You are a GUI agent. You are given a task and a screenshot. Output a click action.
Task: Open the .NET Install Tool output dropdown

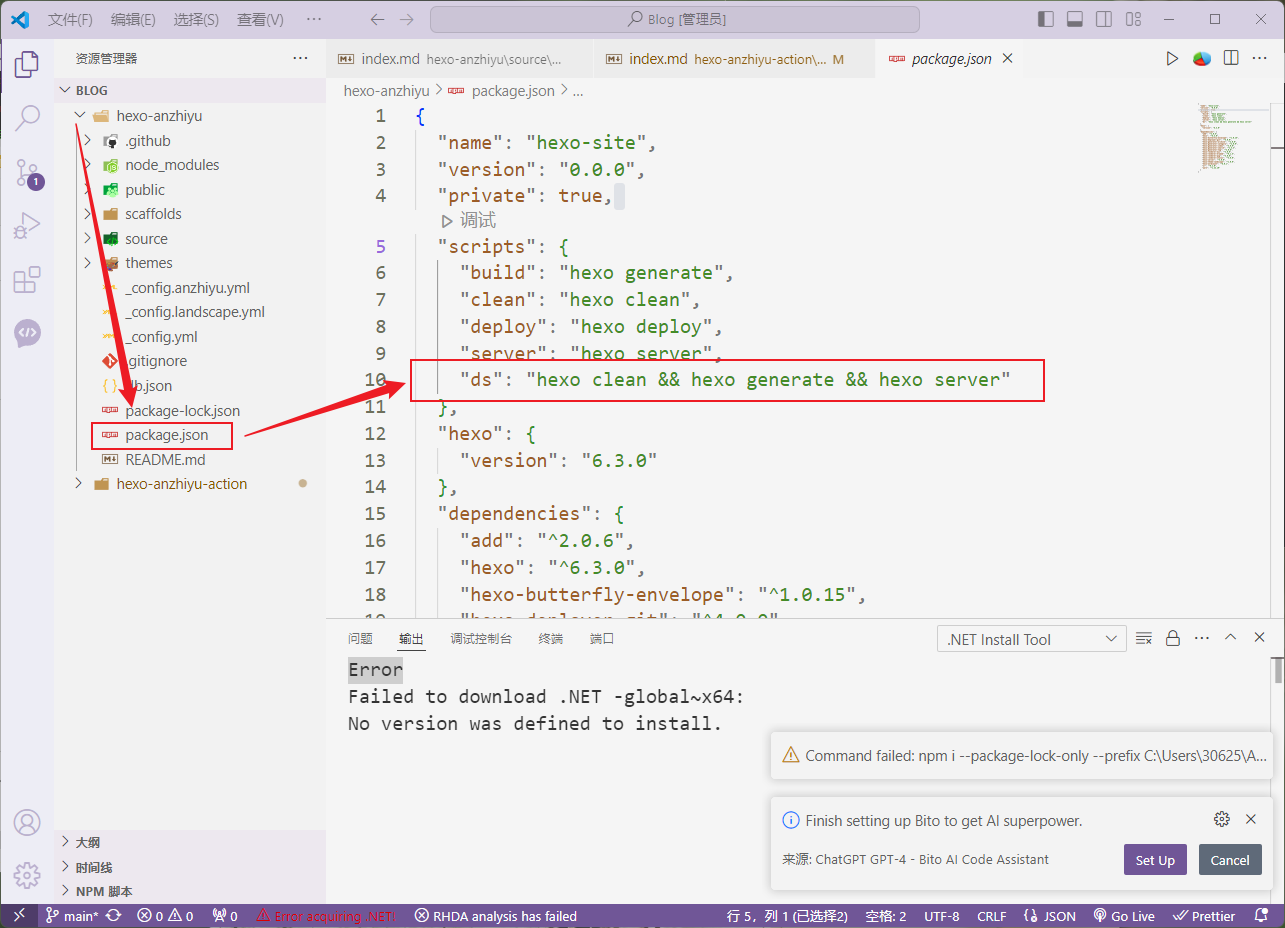point(1031,639)
